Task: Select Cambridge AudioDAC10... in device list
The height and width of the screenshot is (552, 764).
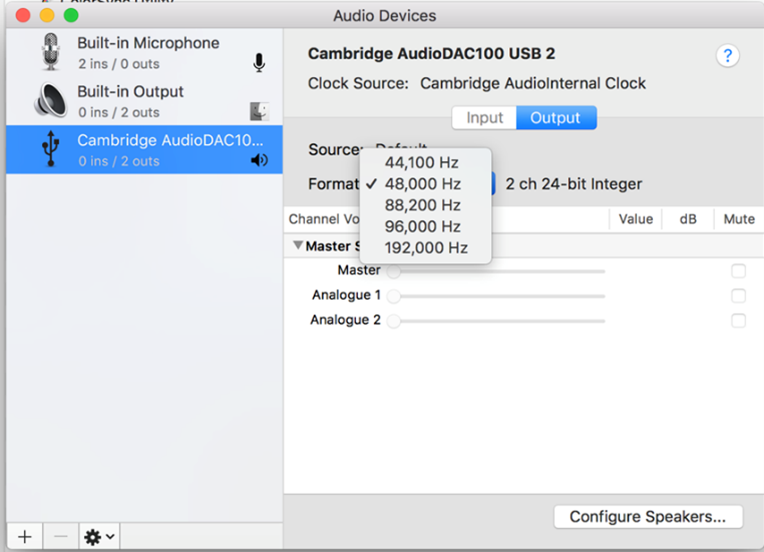Action: coord(144,150)
